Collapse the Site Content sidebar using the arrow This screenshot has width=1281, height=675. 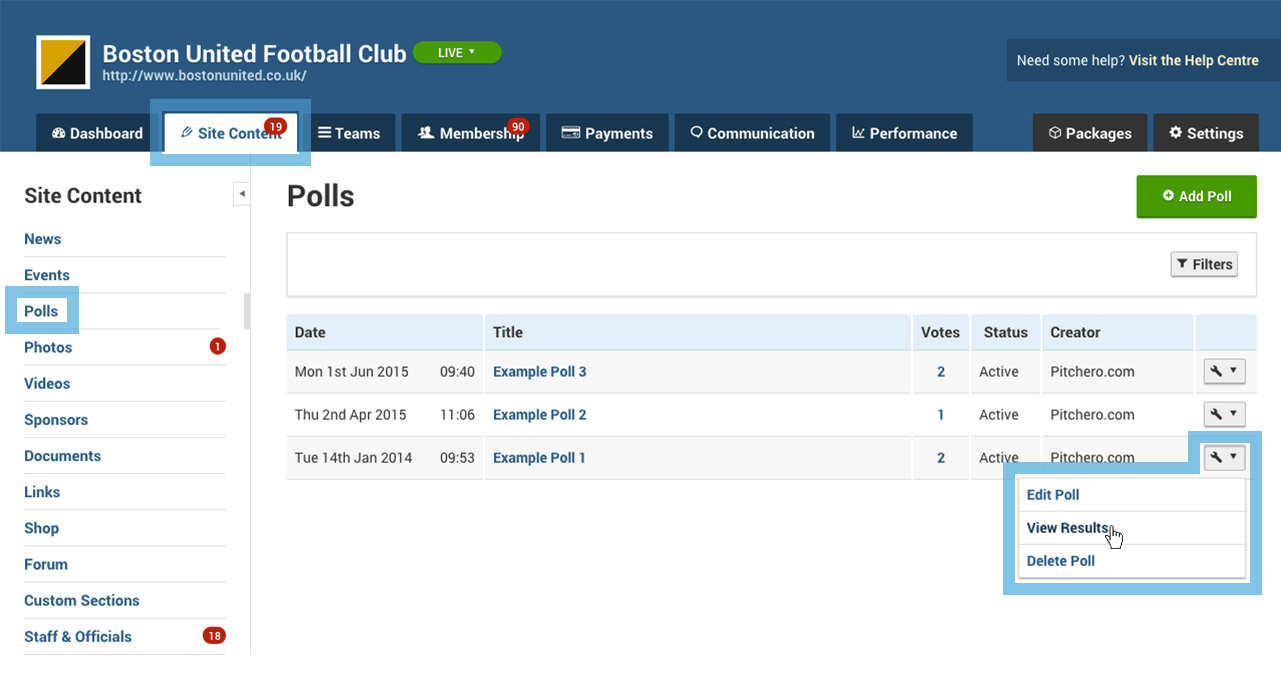pos(241,193)
